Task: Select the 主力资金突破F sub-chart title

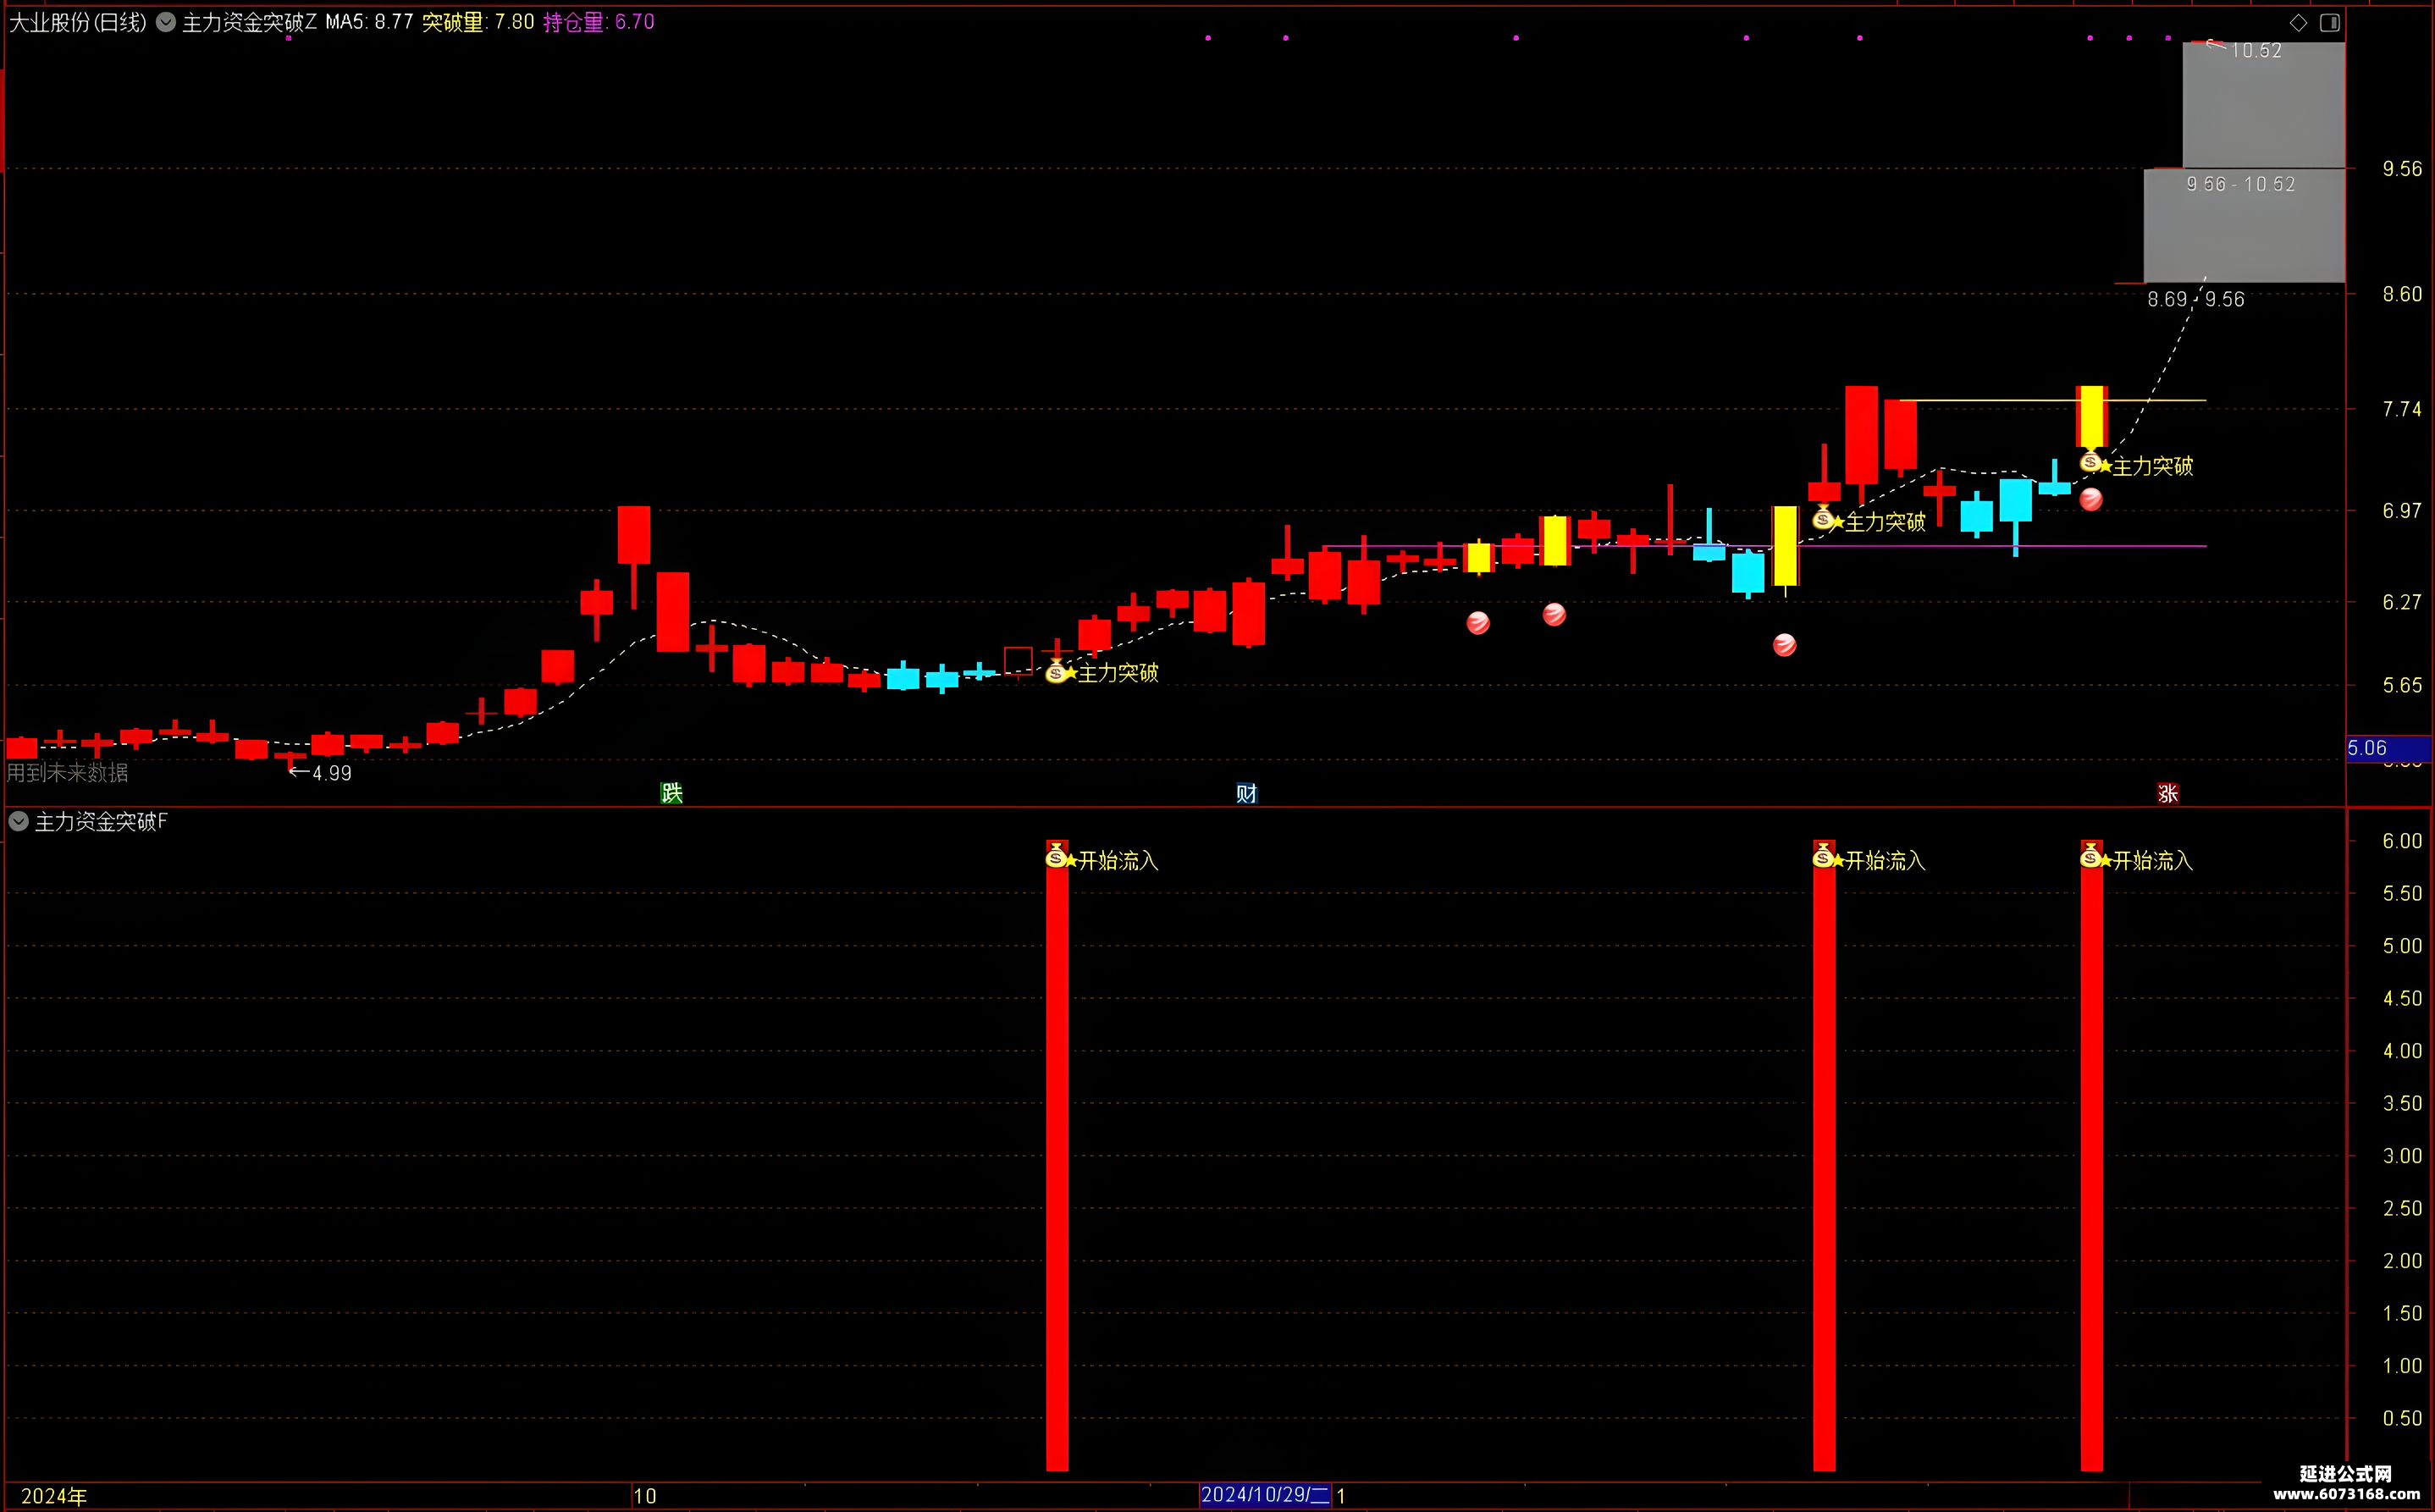Action: pos(101,822)
